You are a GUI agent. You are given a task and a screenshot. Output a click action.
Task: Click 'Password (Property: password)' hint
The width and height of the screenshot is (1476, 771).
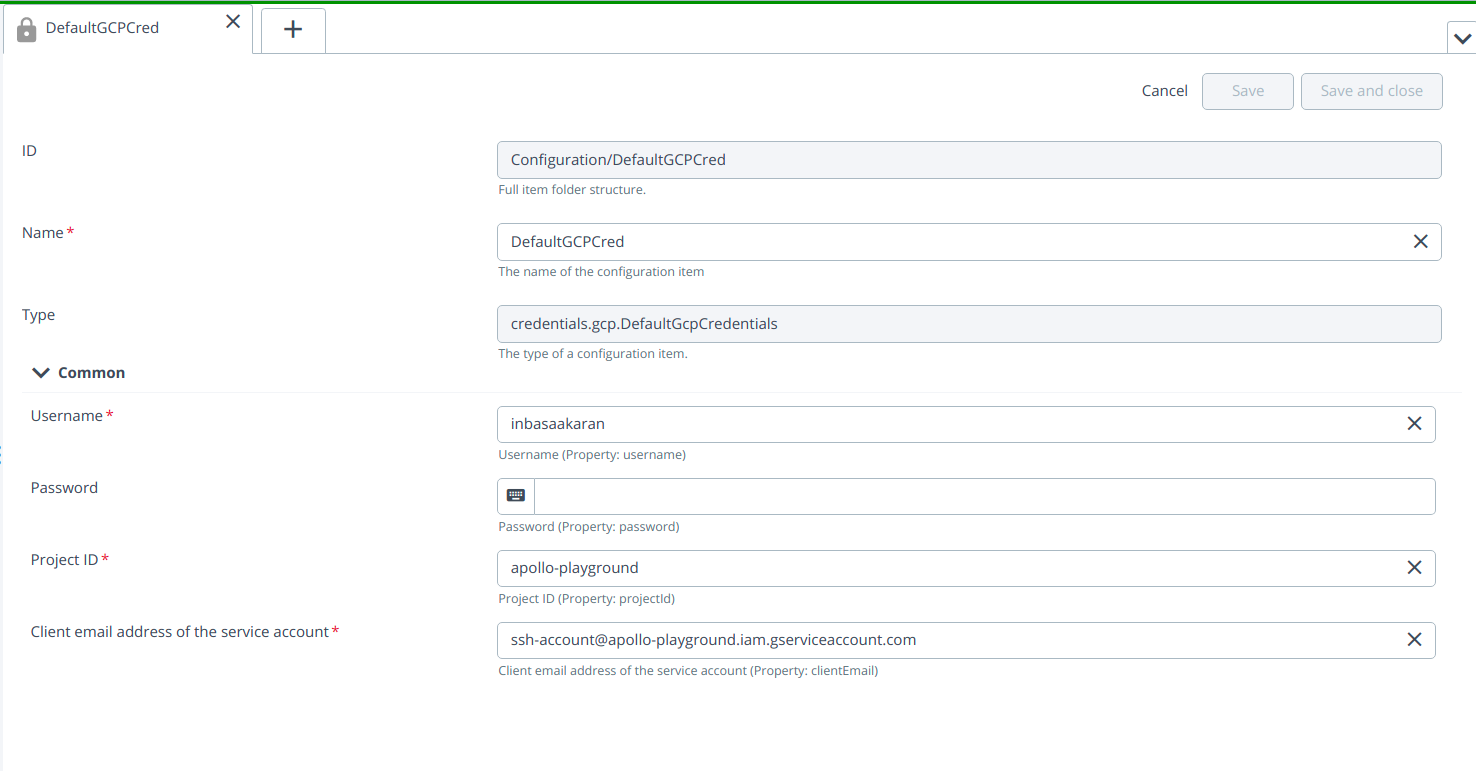coord(589,527)
